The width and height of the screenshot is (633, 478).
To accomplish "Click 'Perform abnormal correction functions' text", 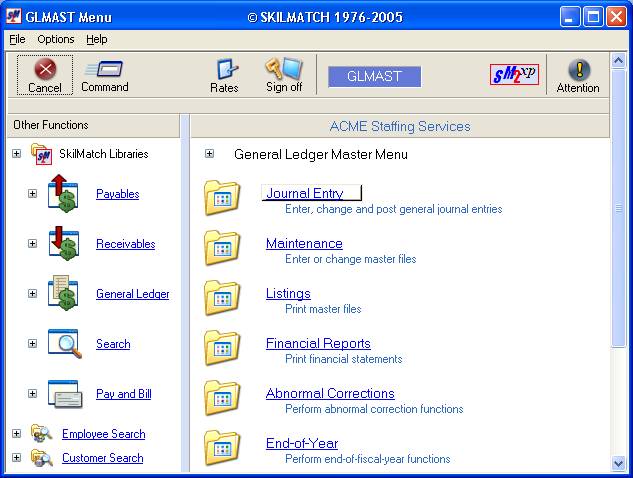I will (x=374, y=409).
